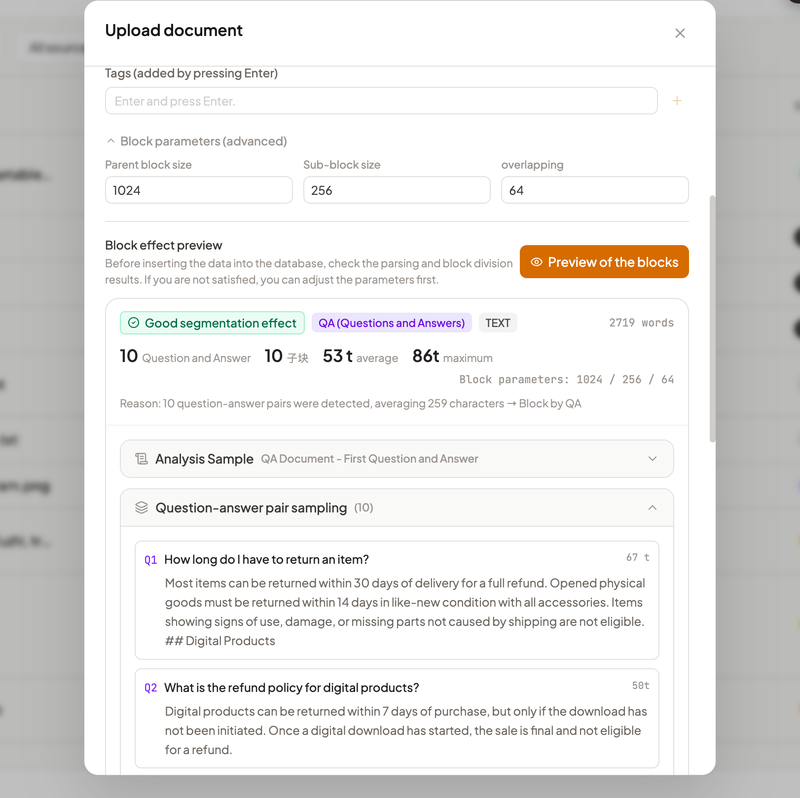Close the Upload document dialog
800x798 pixels.
coord(680,33)
